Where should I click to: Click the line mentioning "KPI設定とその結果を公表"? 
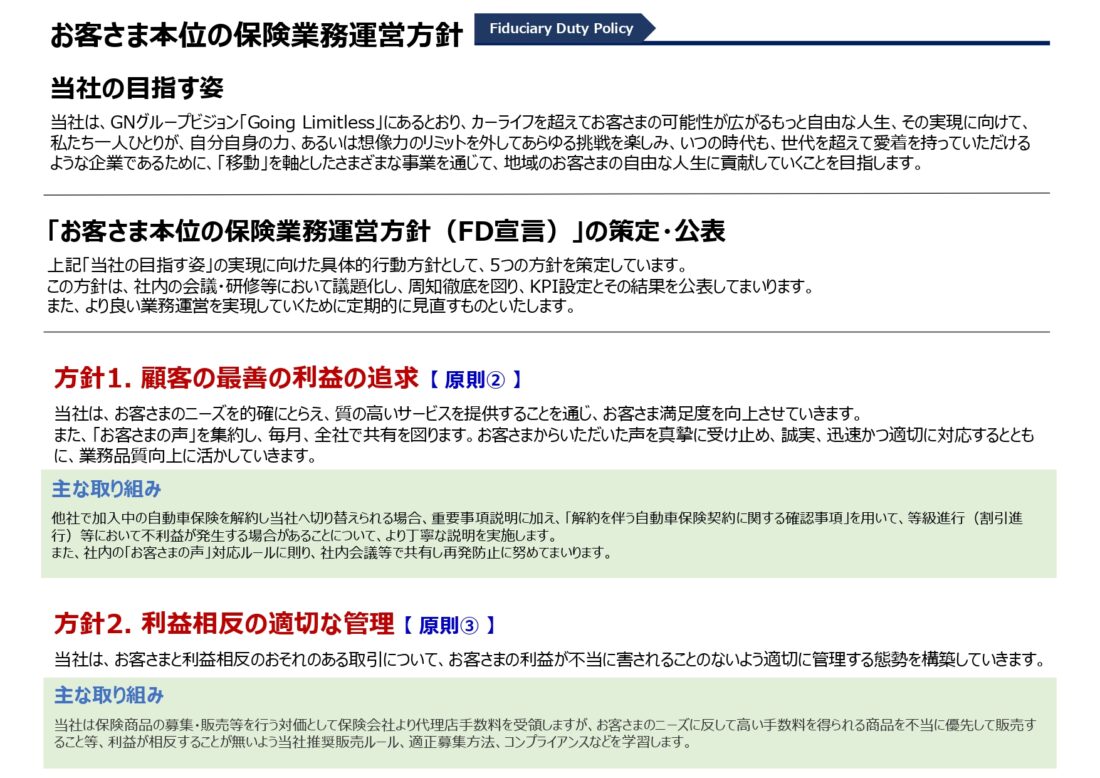(x=430, y=287)
